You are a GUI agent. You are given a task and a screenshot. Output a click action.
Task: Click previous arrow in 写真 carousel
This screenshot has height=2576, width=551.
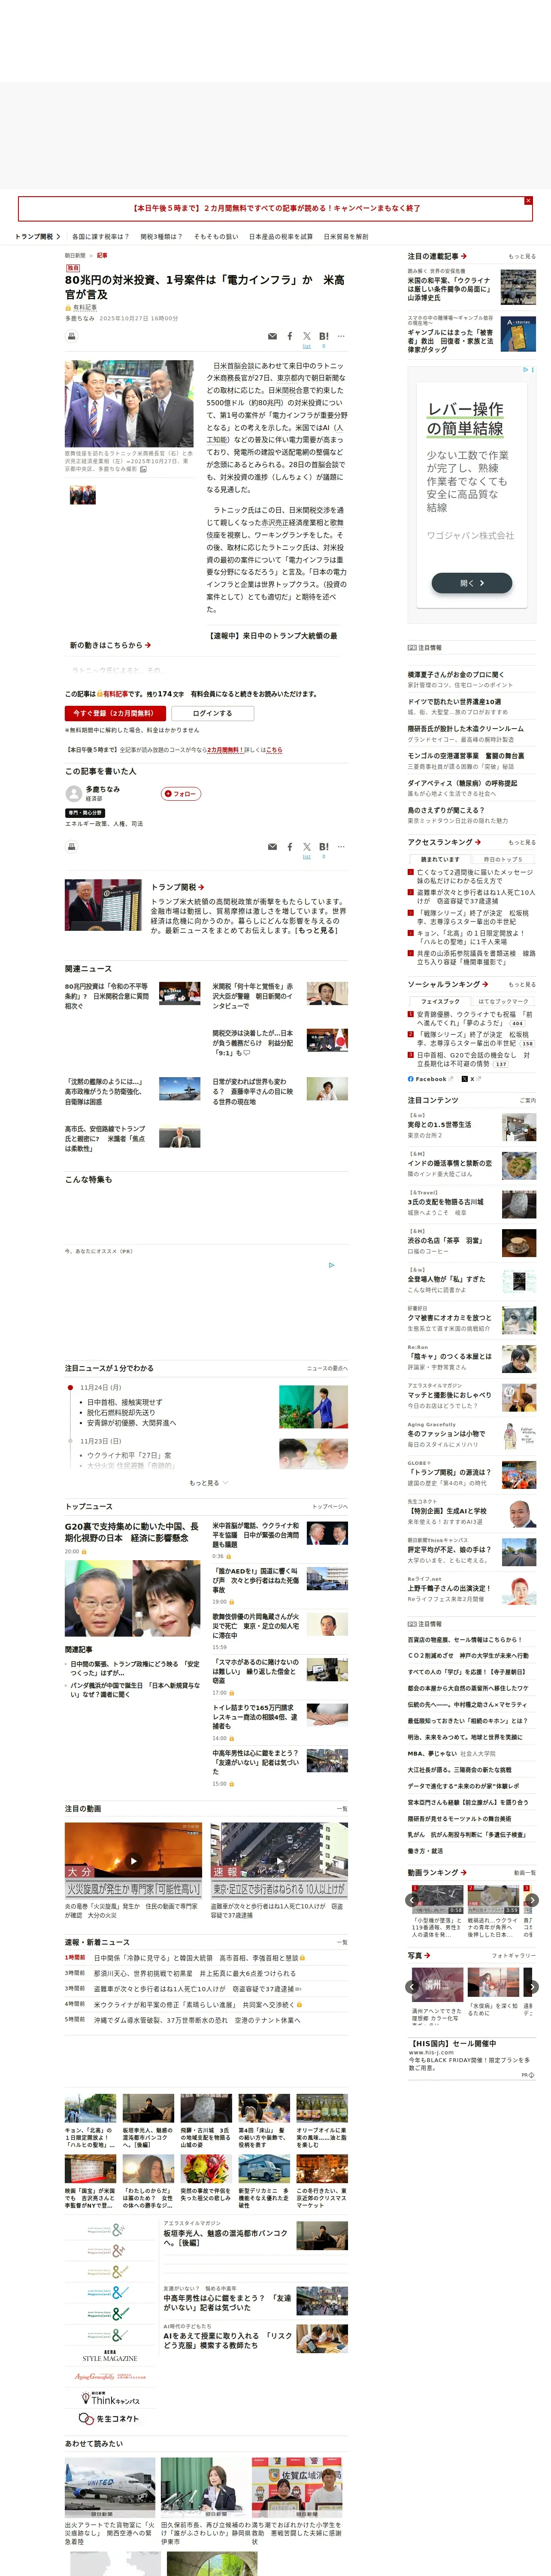pos(412,1987)
